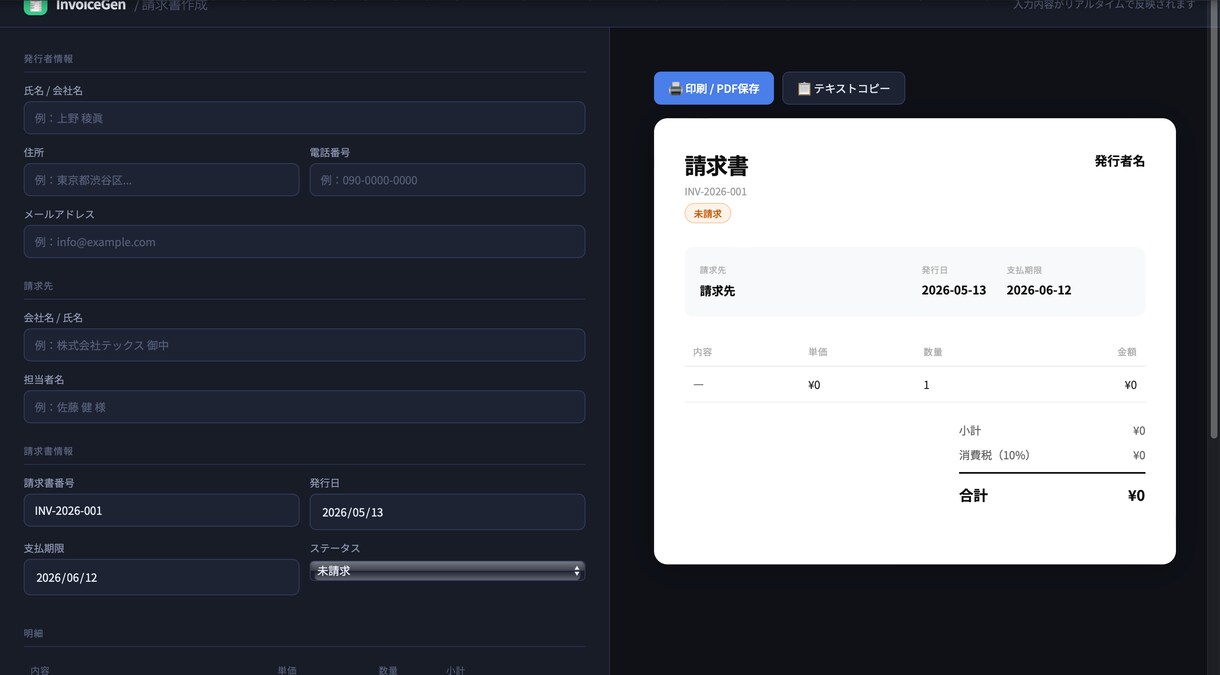Viewport: 1220px width, 675px height.
Task: Open the ステータス dropdown showing 未請求
Action: (447, 571)
